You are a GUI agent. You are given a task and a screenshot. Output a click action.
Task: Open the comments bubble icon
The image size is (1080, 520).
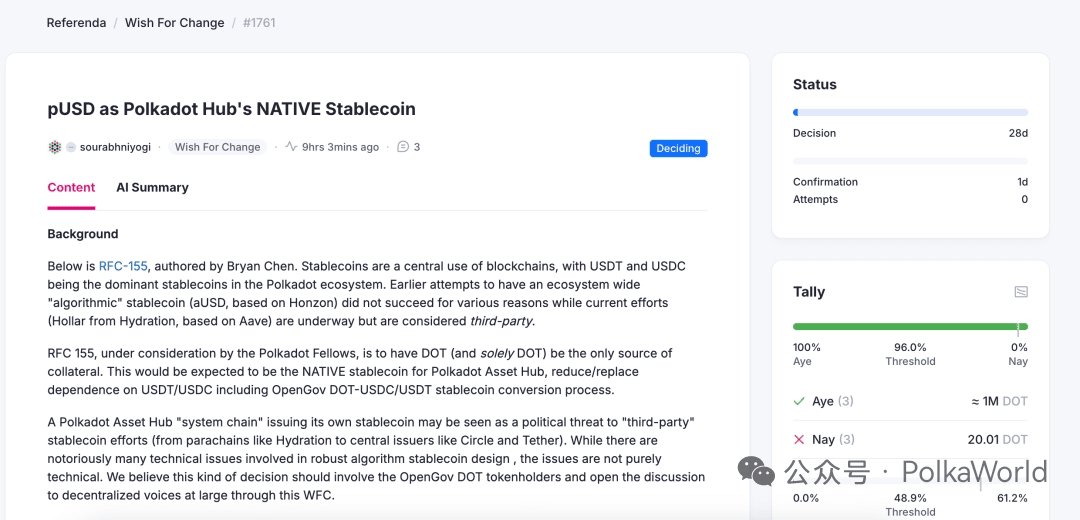coord(404,147)
